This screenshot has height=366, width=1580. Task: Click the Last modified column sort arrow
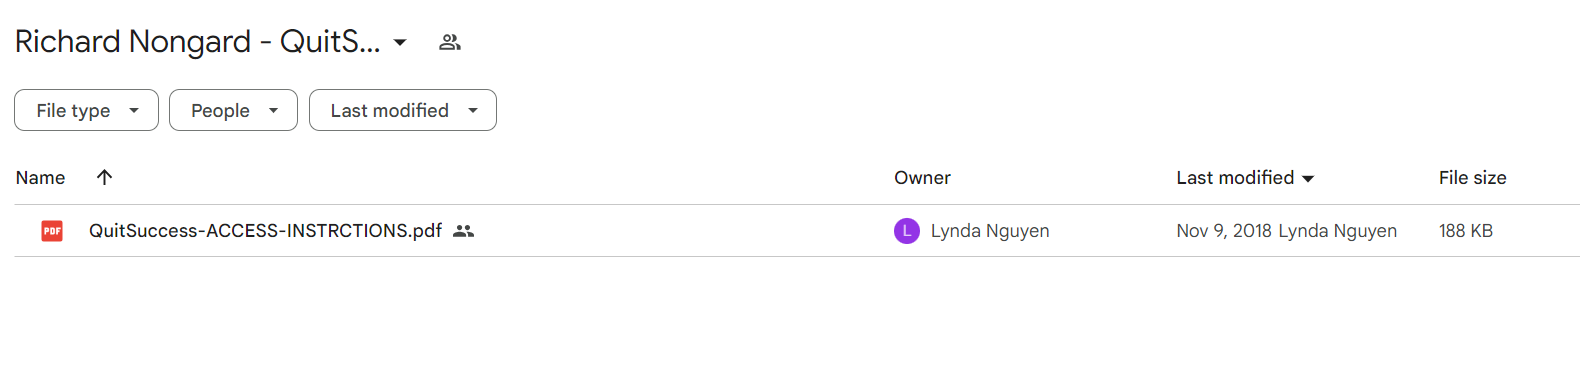(1308, 179)
